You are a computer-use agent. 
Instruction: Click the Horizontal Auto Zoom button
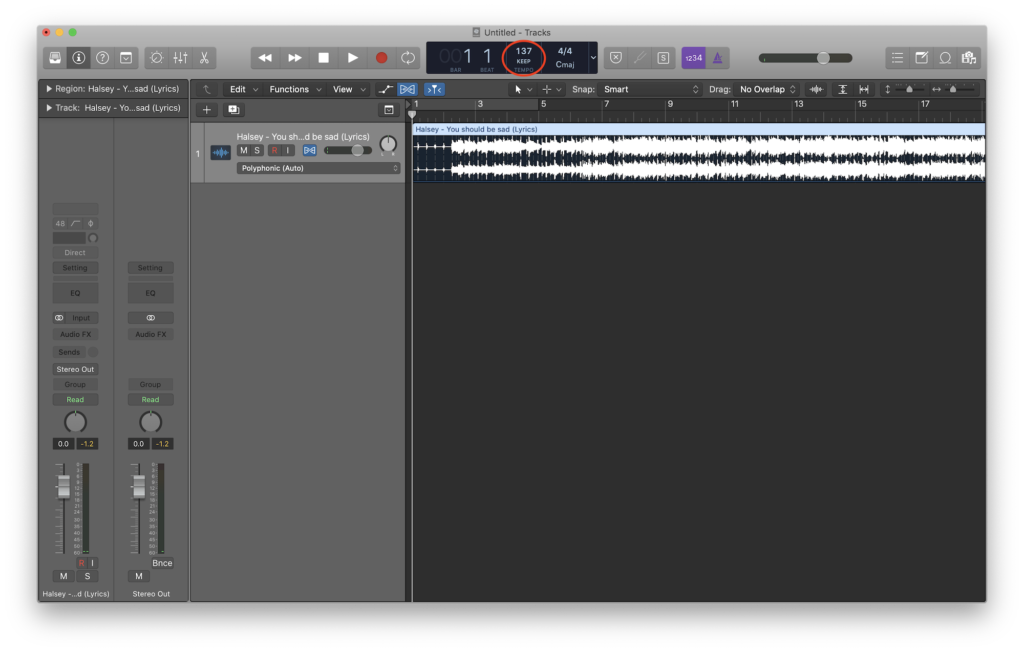(x=864, y=90)
